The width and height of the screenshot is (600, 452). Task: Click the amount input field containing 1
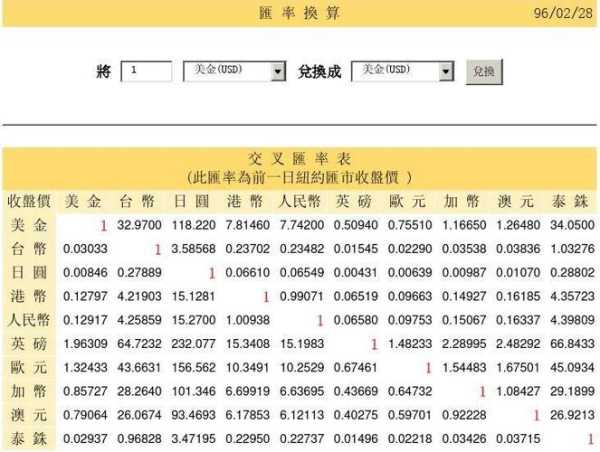tap(146, 72)
